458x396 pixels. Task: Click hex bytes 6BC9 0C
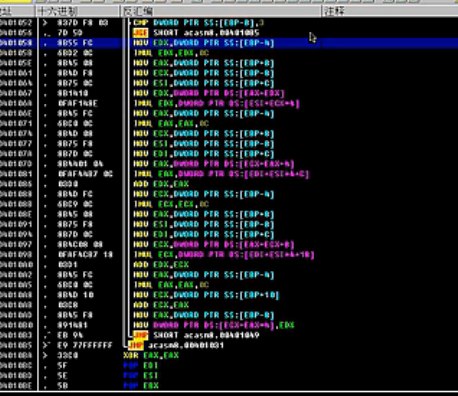(75, 204)
